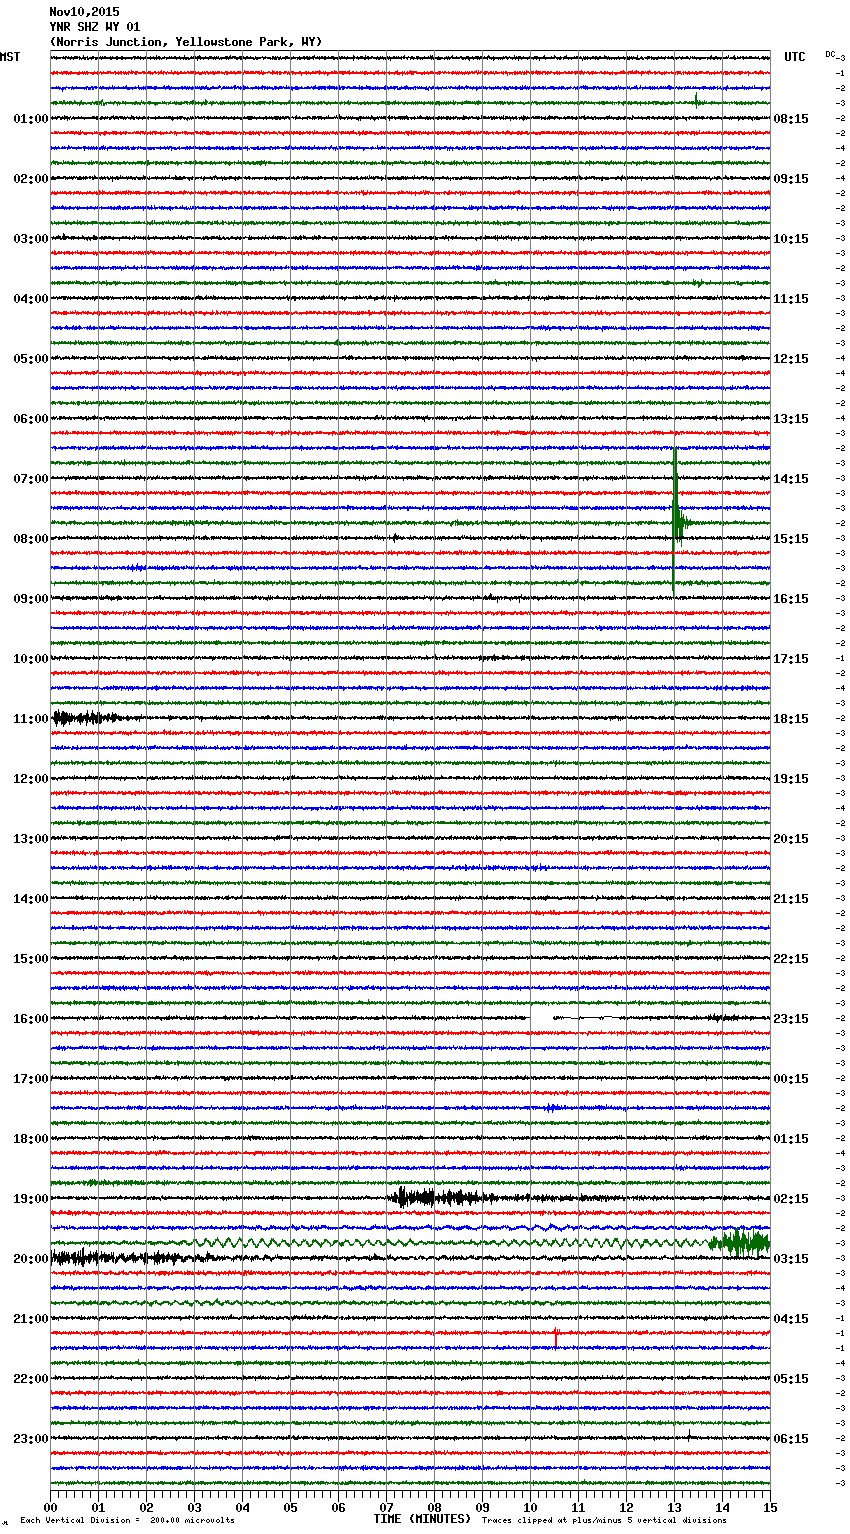The width and height of the screenshot is (850, 1534).
Task: Click the 04:00 MST time label
Action: pos(31,299)
